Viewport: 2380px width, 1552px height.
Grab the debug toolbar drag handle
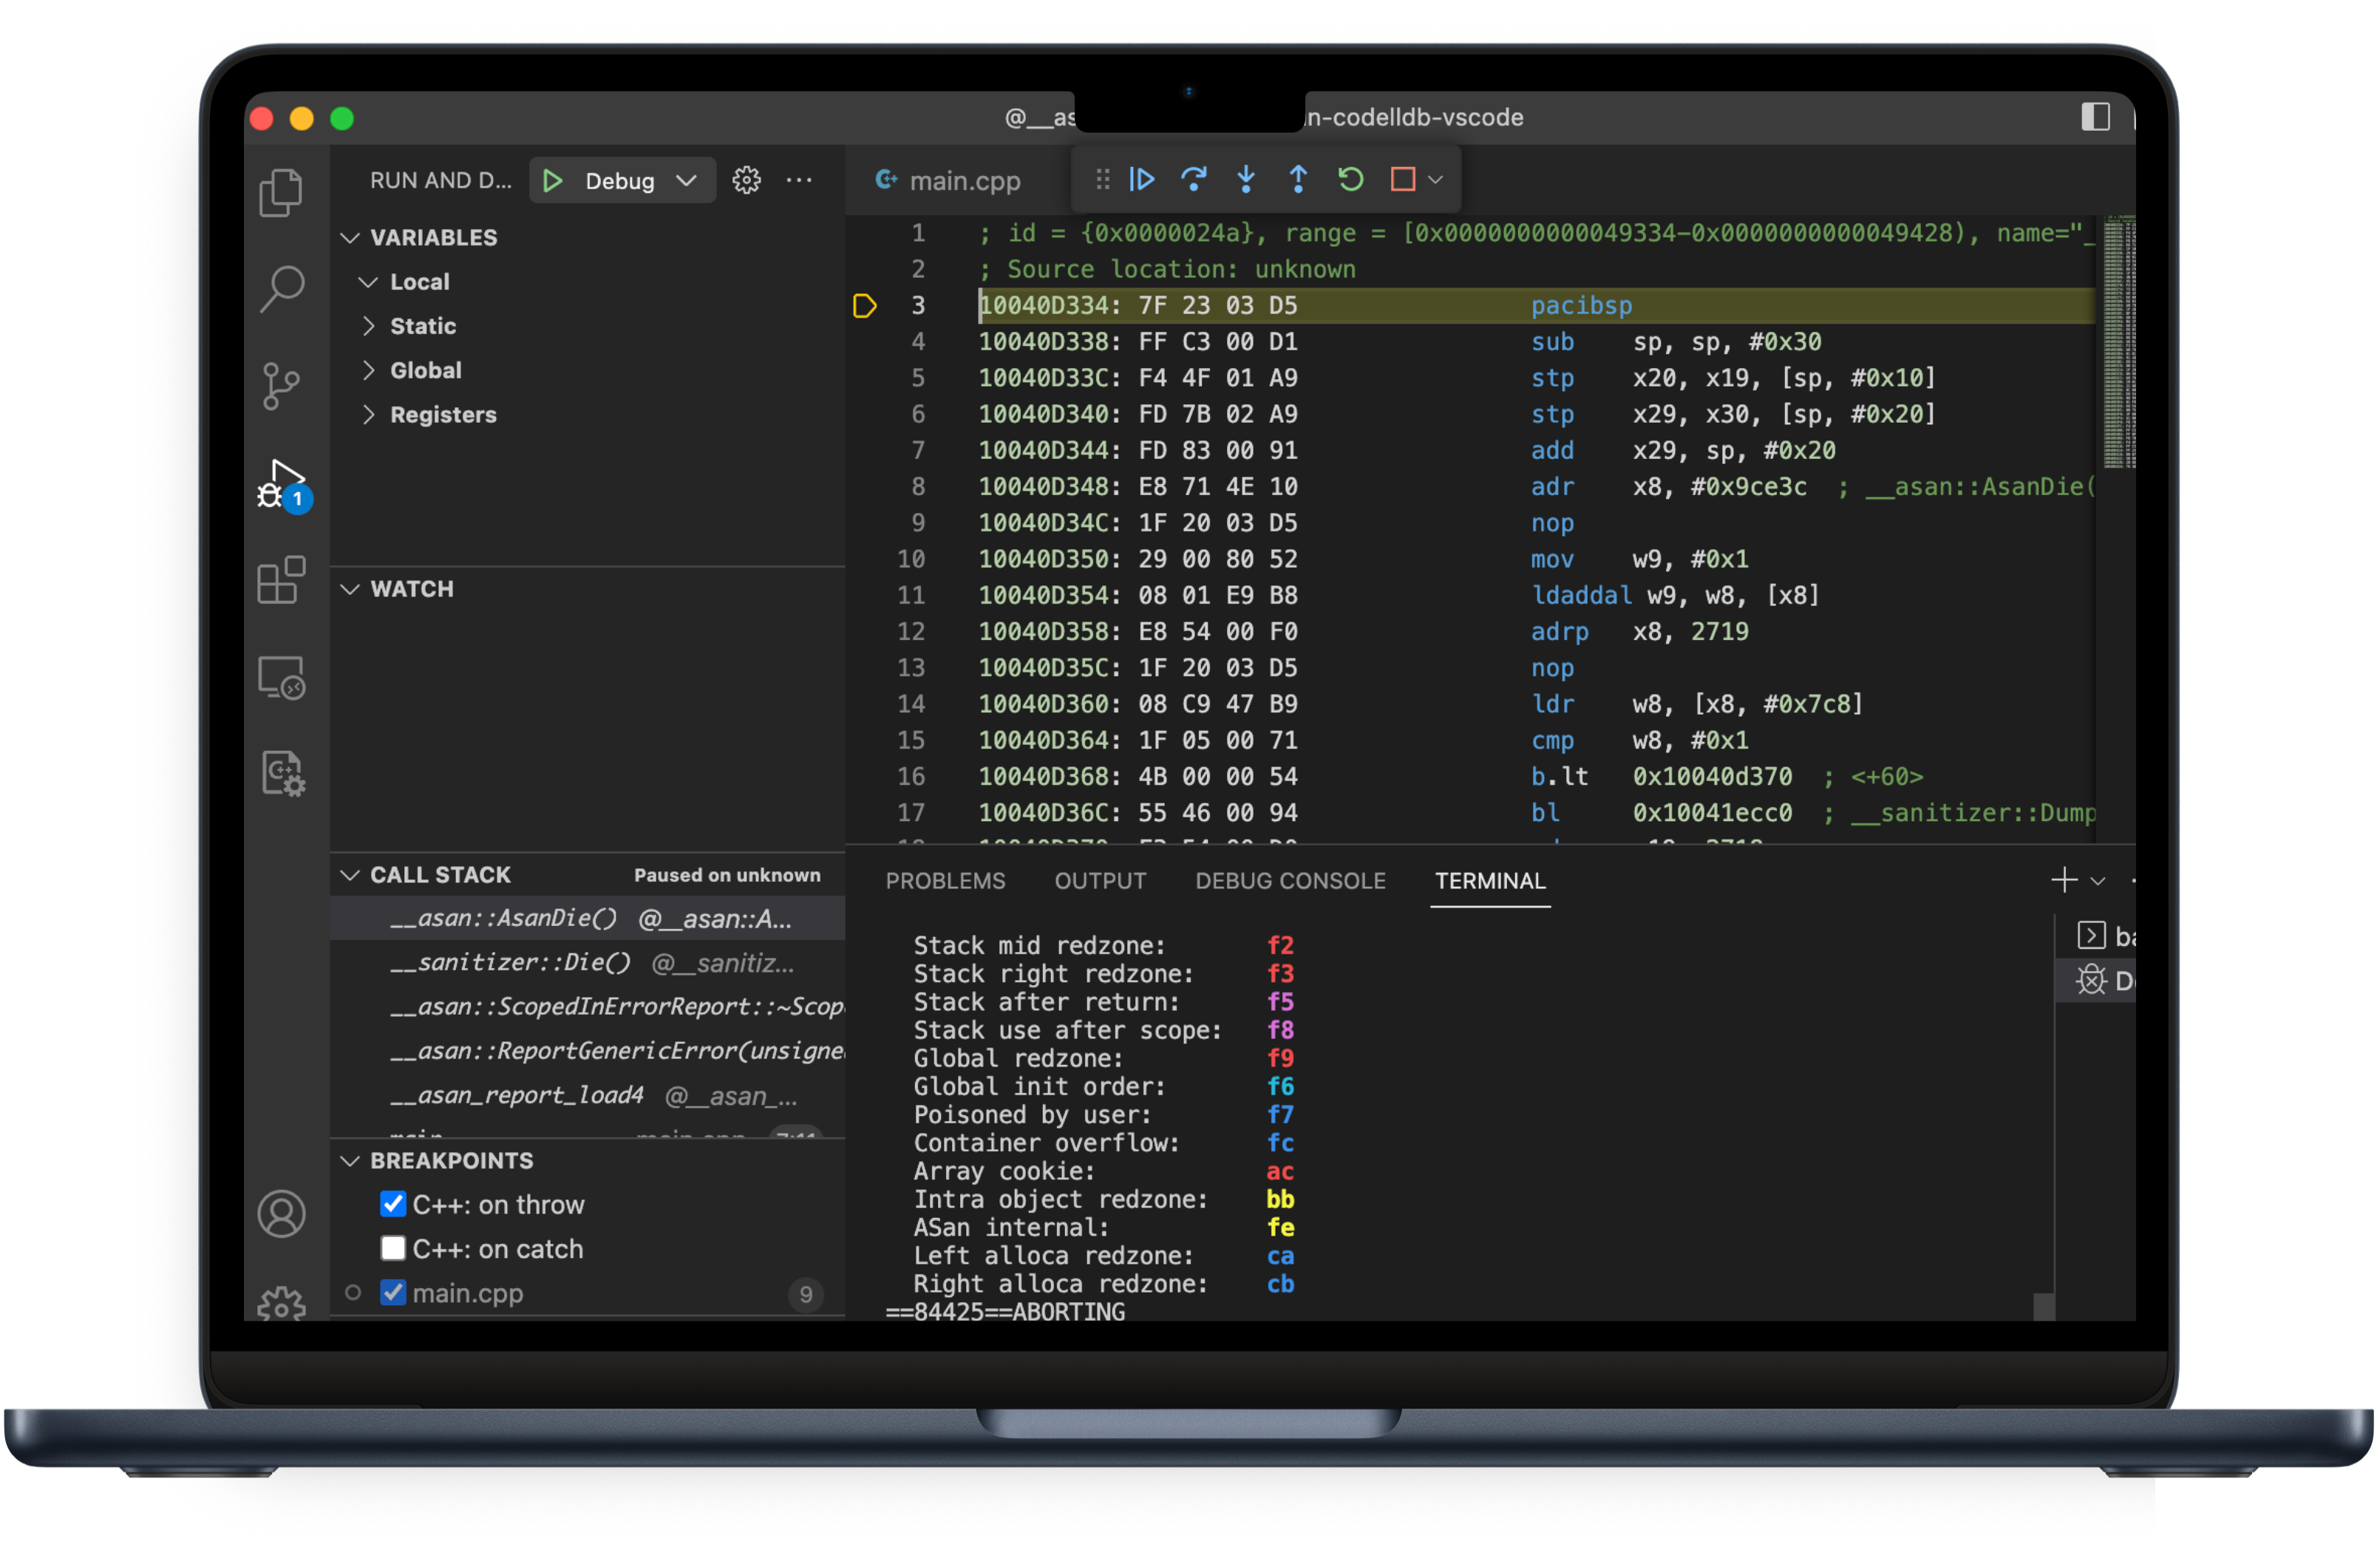(x=1102, y=179)
